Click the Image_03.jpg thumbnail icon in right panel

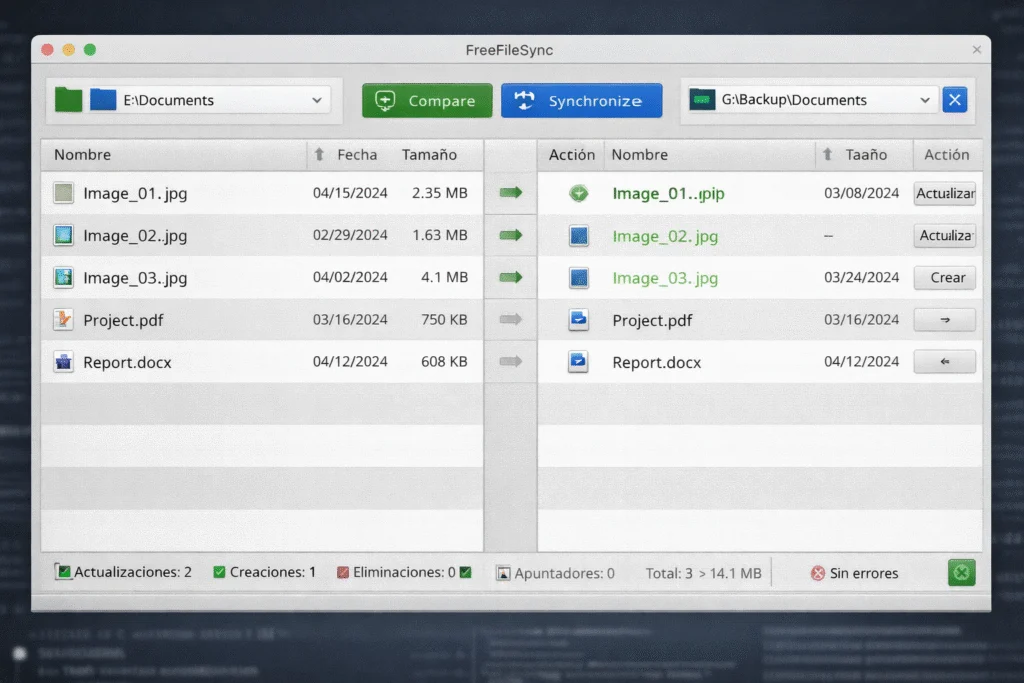(578, 277)
